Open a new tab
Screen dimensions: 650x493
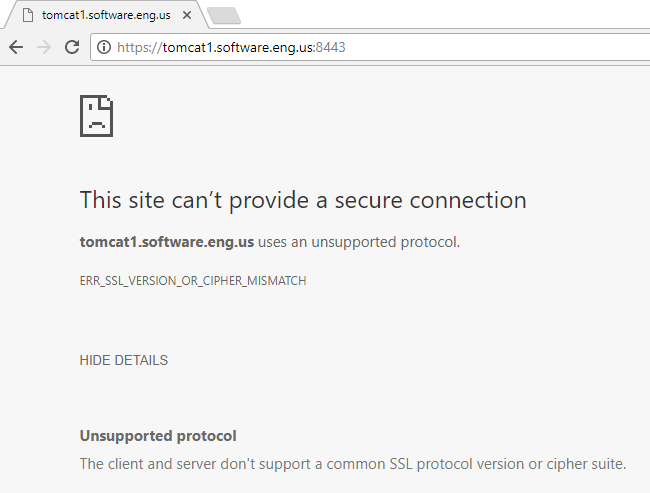click(x=223, y=15)
